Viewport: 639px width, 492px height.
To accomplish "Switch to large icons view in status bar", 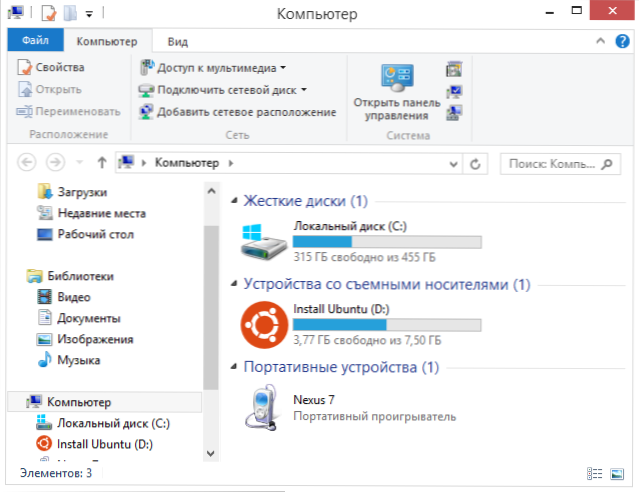I will [617, 474].
